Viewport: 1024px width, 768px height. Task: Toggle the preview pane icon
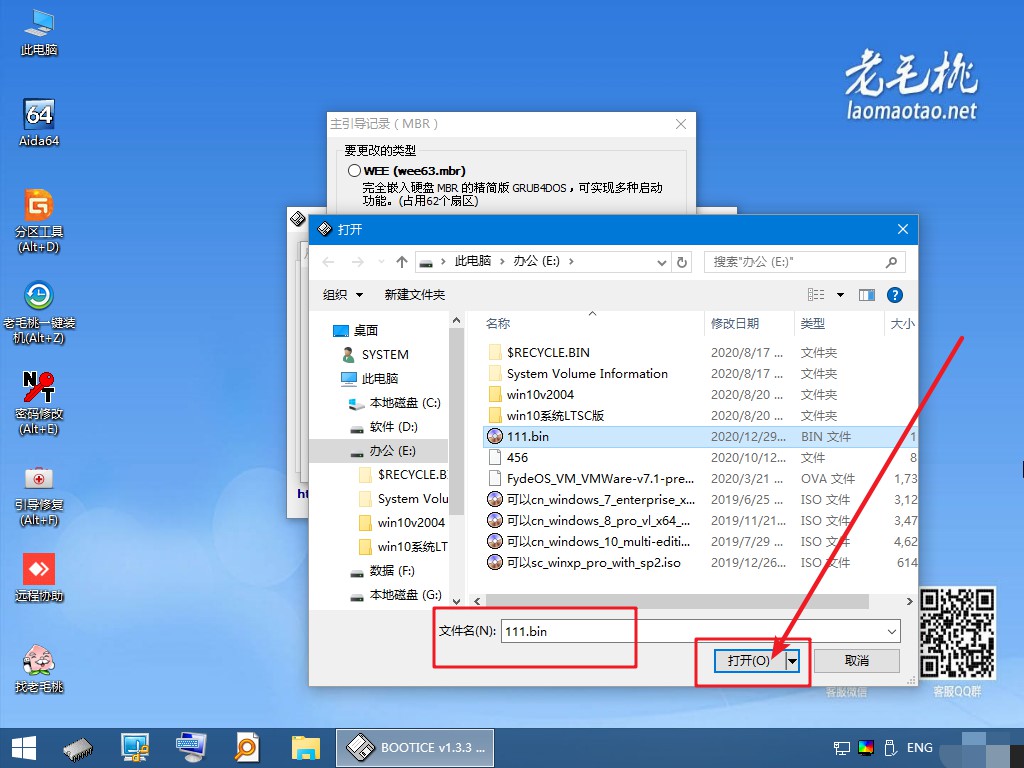(x=867, y=295)
